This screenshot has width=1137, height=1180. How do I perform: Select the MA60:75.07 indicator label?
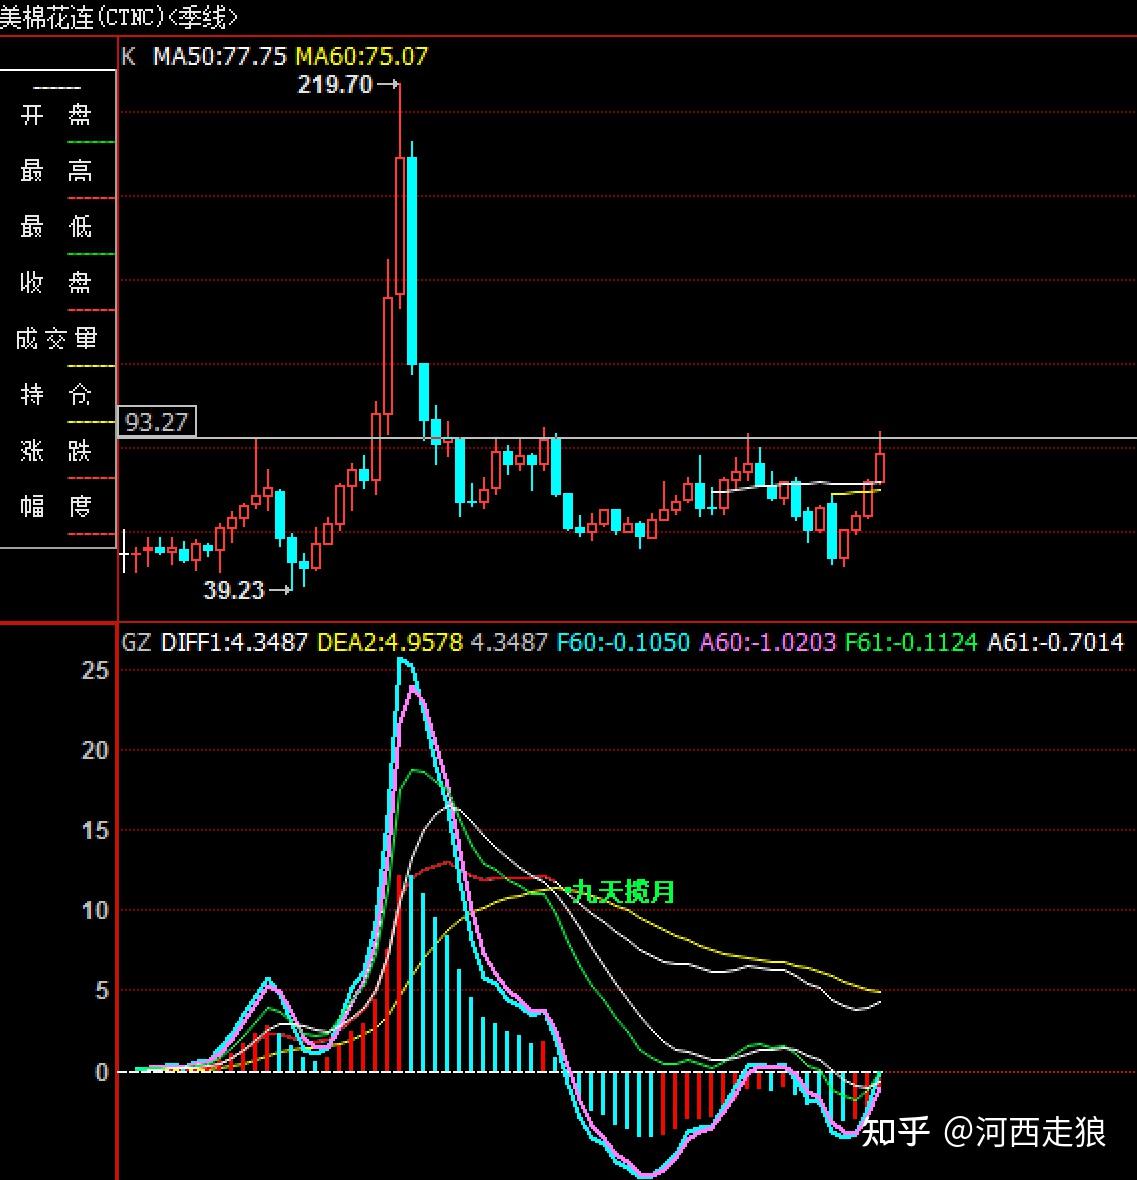(361, 56)
